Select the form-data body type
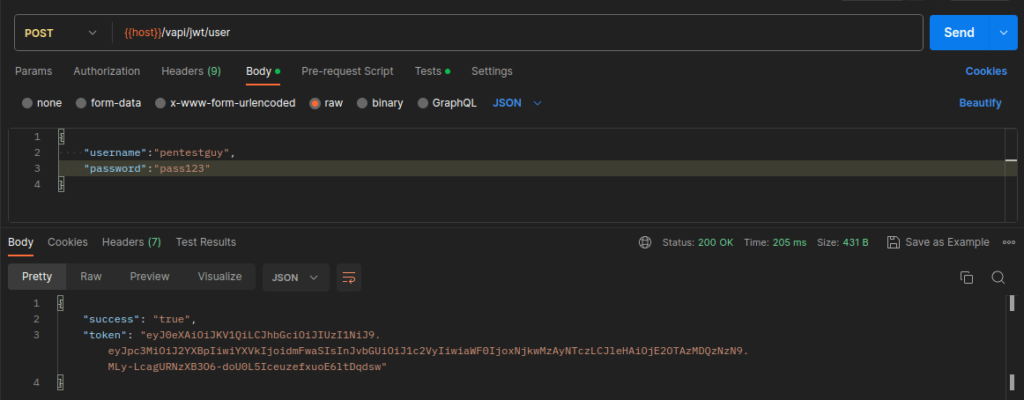 (x=108, y=103)
